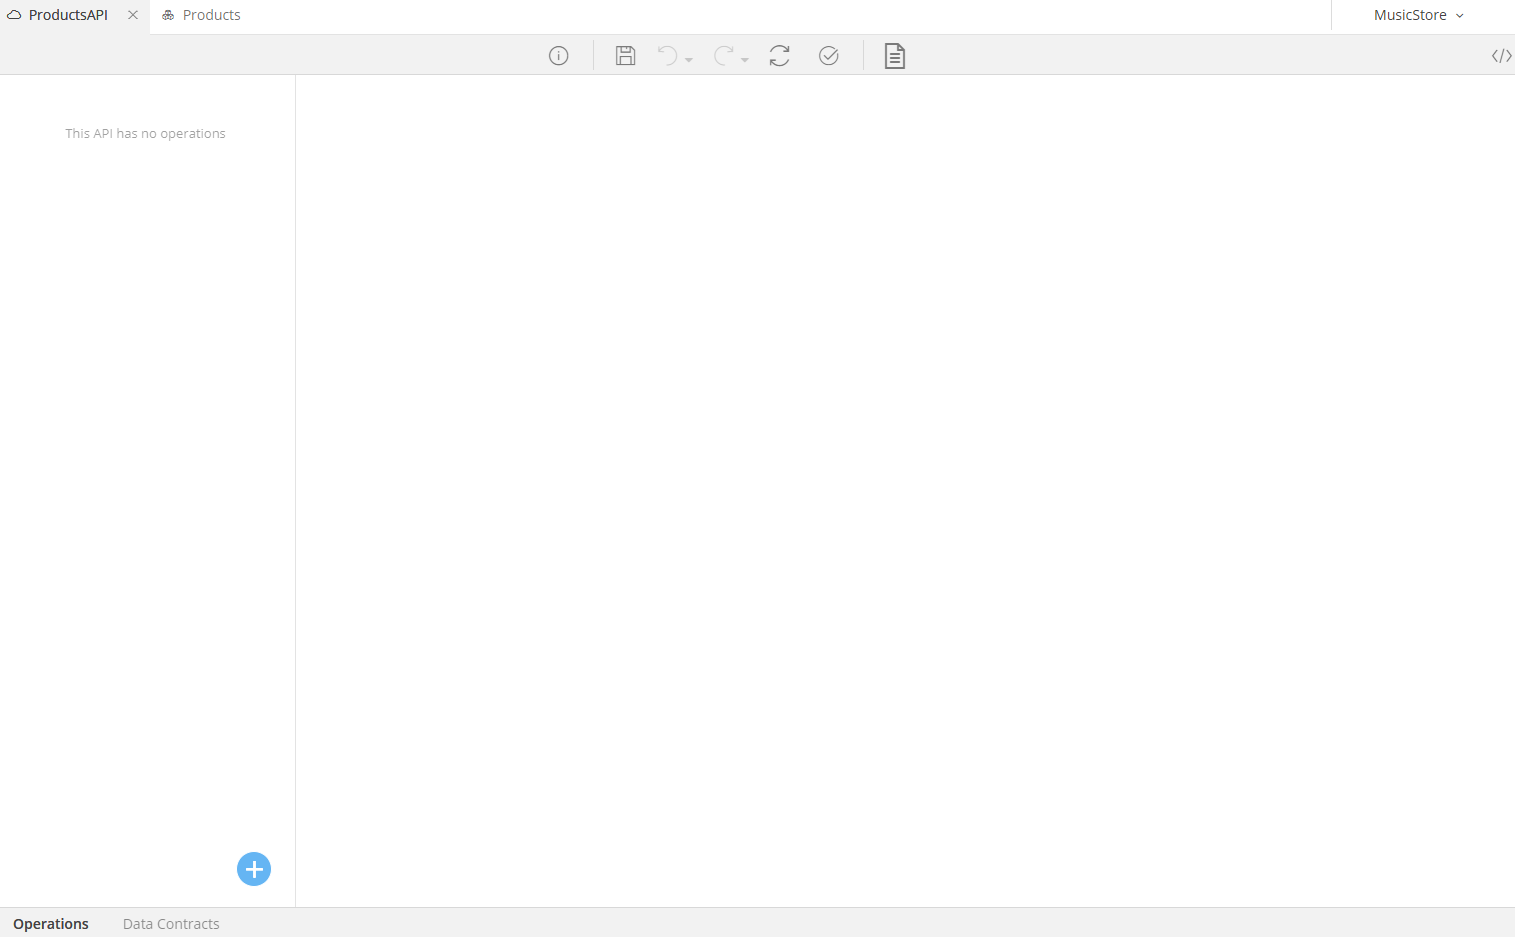Open the API info panel

(x=558, y=55)
